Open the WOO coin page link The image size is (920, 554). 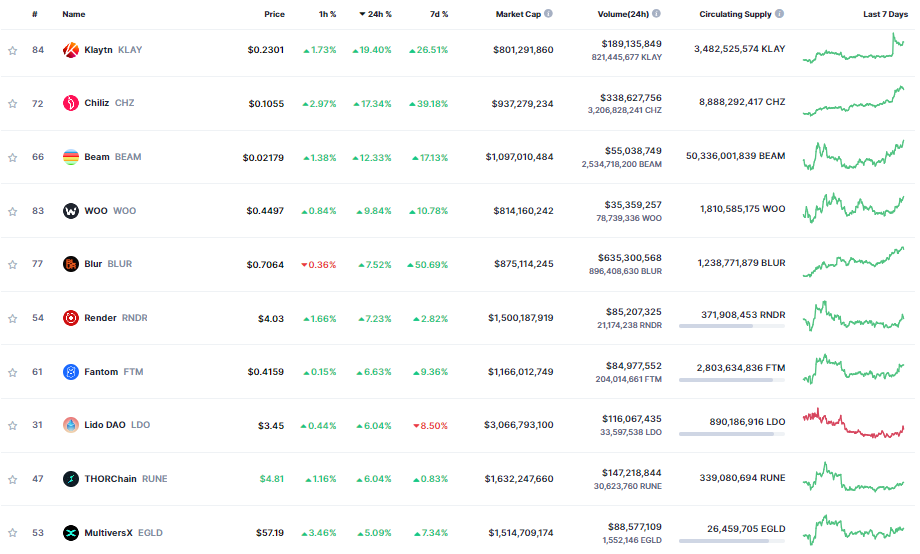(x=110, y=211)
